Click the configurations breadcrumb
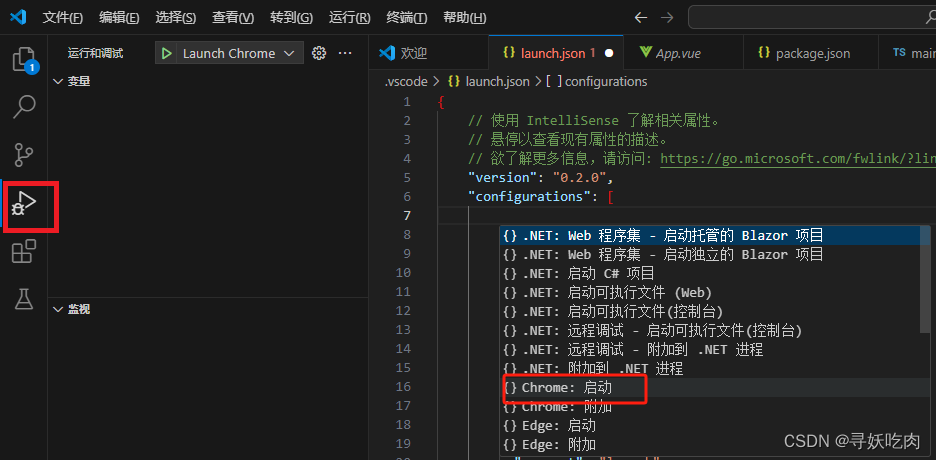Screen dimensions: 936x460 597,81
